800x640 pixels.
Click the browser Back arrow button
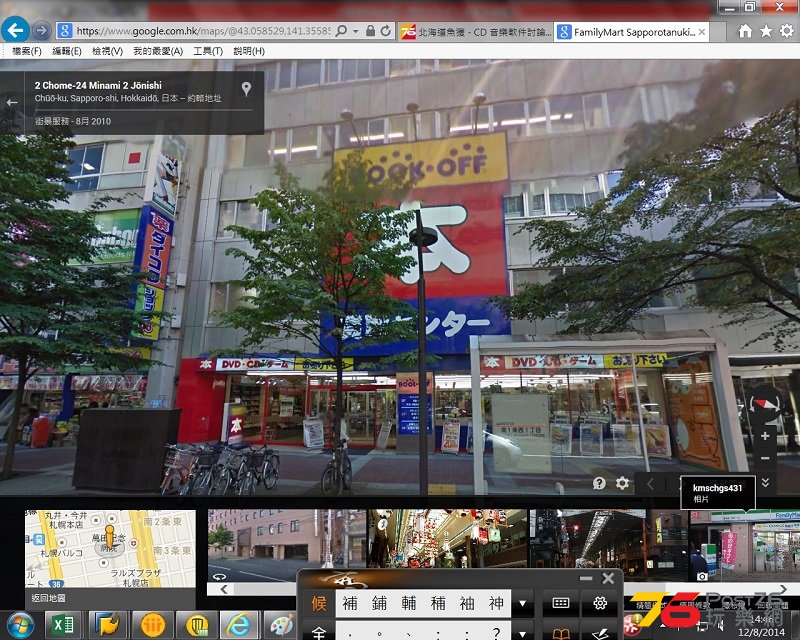click(x=15, y=31)
